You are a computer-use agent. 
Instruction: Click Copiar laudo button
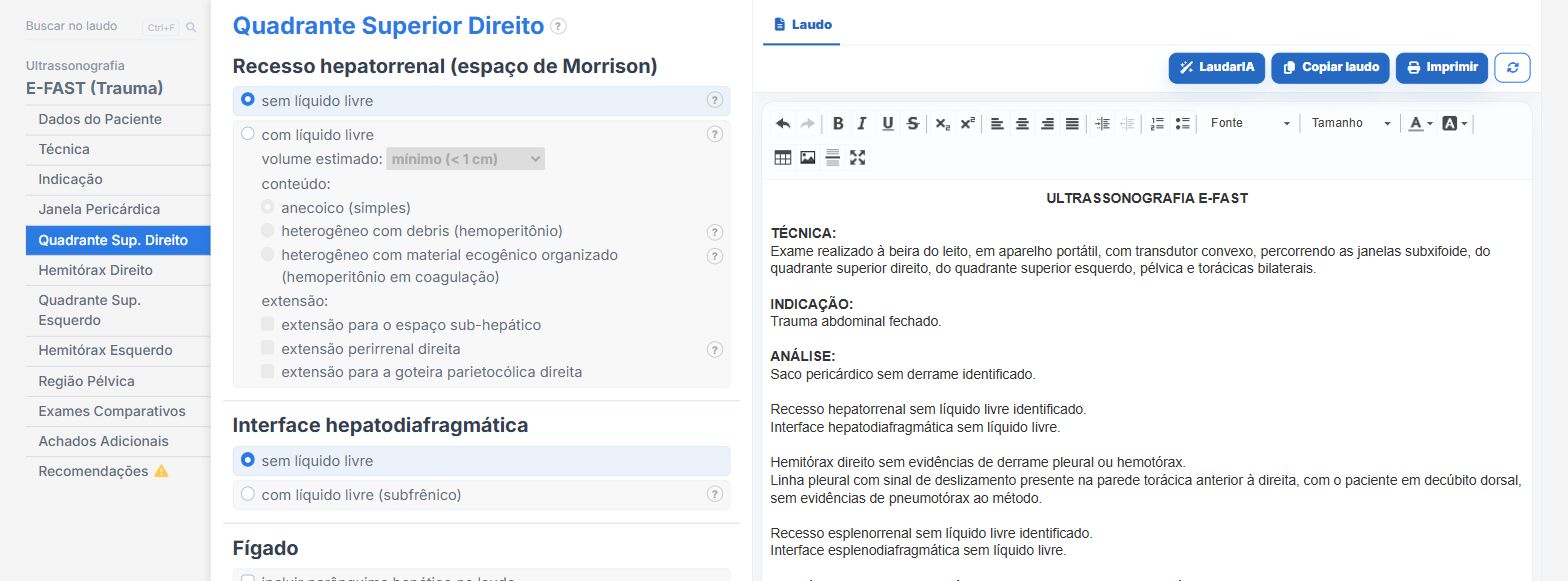point(1331,68)
